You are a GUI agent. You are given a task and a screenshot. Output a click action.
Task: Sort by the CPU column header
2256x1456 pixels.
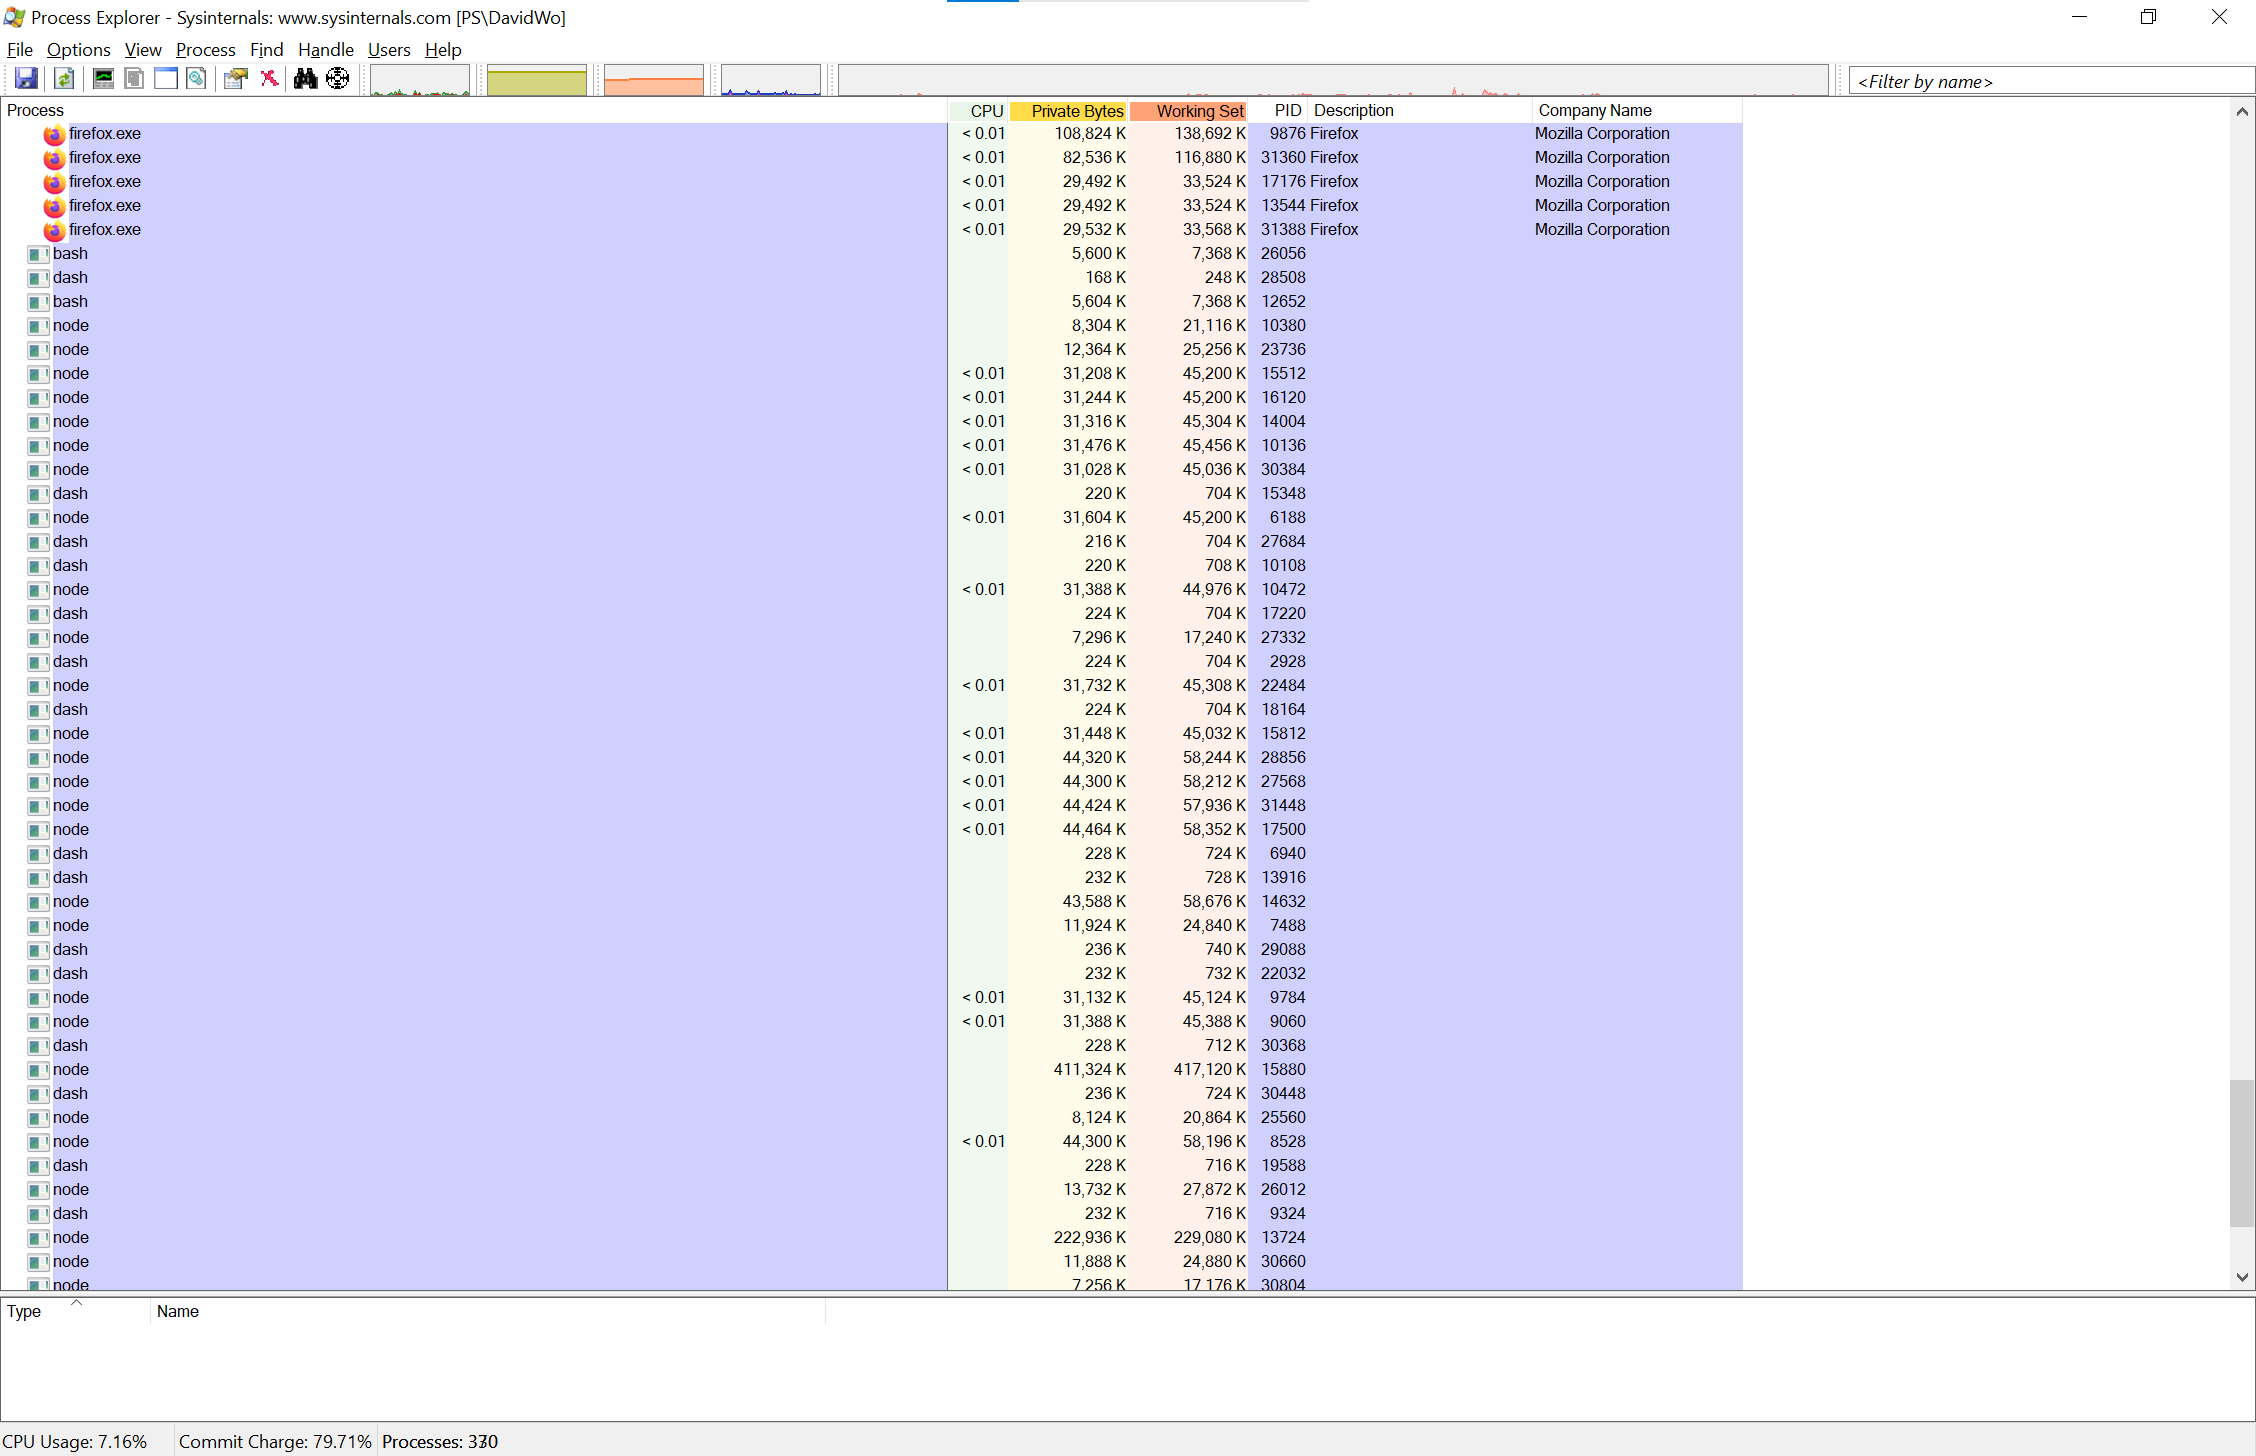(x=978, y=111)
